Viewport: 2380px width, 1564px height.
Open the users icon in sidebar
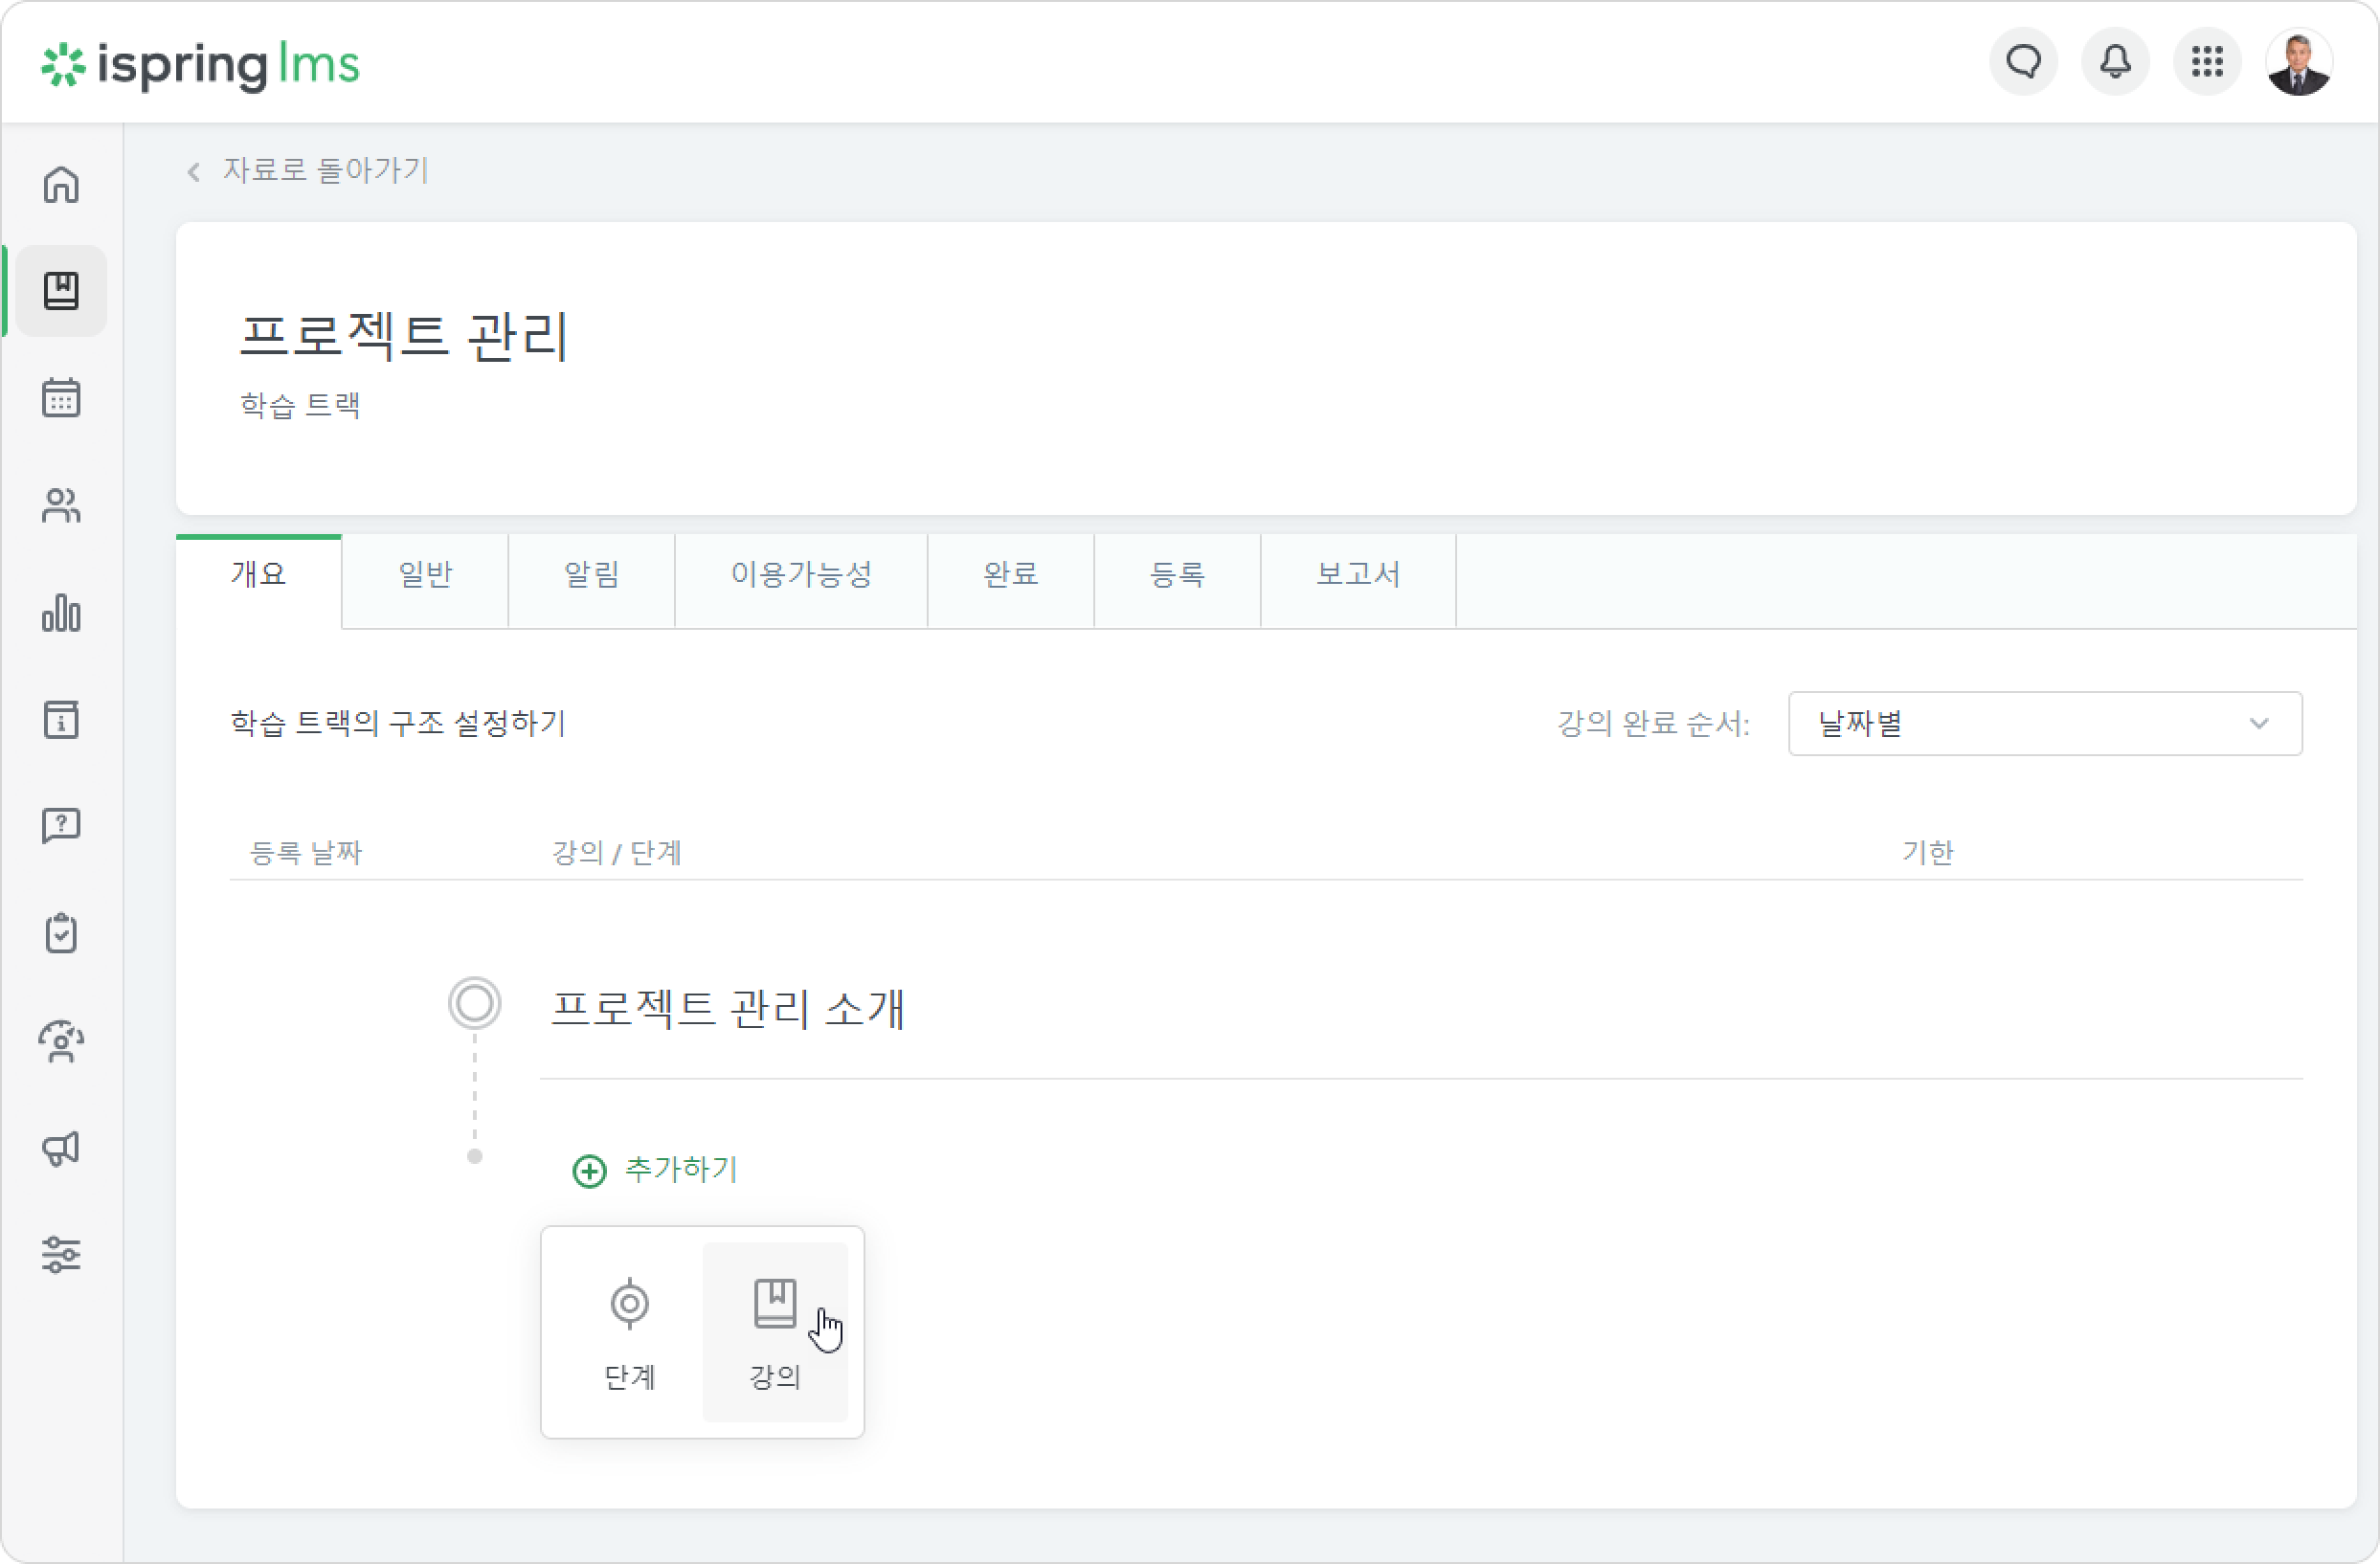pos(61,506)
